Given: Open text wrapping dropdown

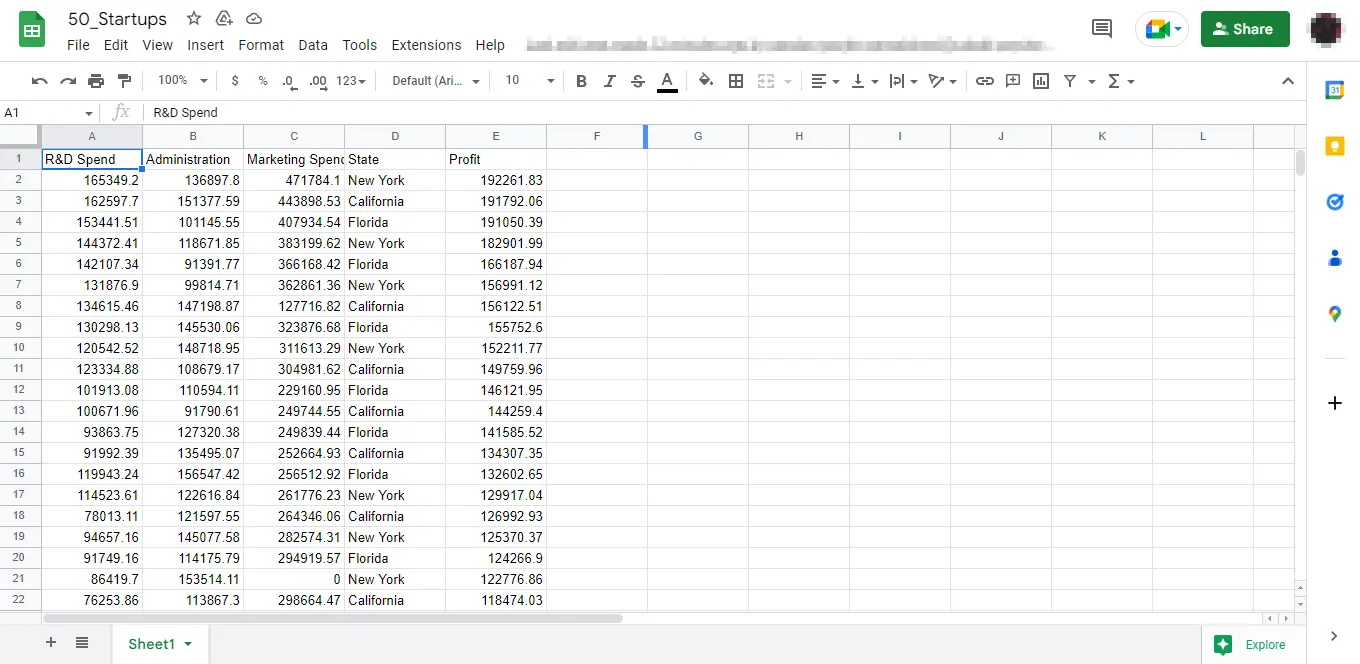Looking at the screenshot, I should 903,81.
